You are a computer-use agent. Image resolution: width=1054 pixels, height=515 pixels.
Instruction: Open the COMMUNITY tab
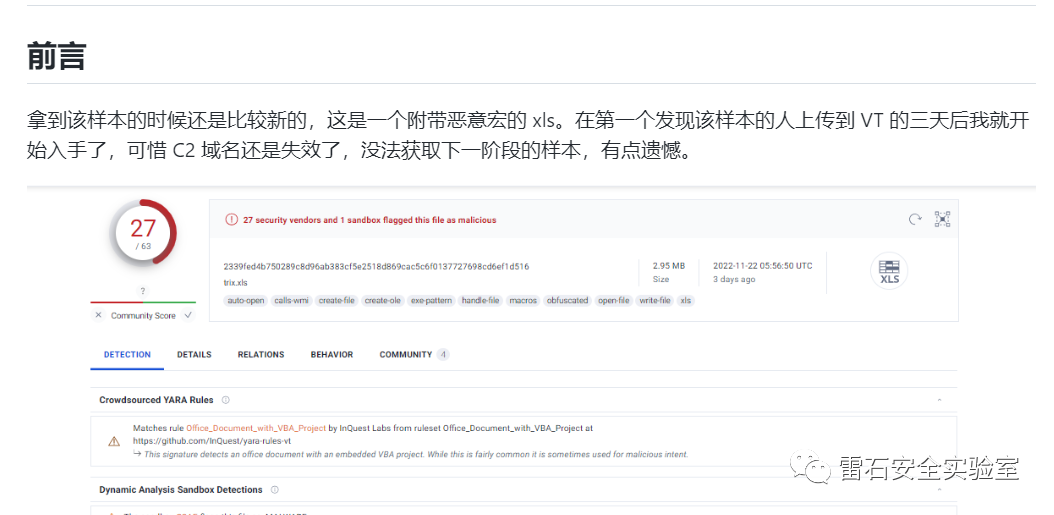[x=405, y=354]
